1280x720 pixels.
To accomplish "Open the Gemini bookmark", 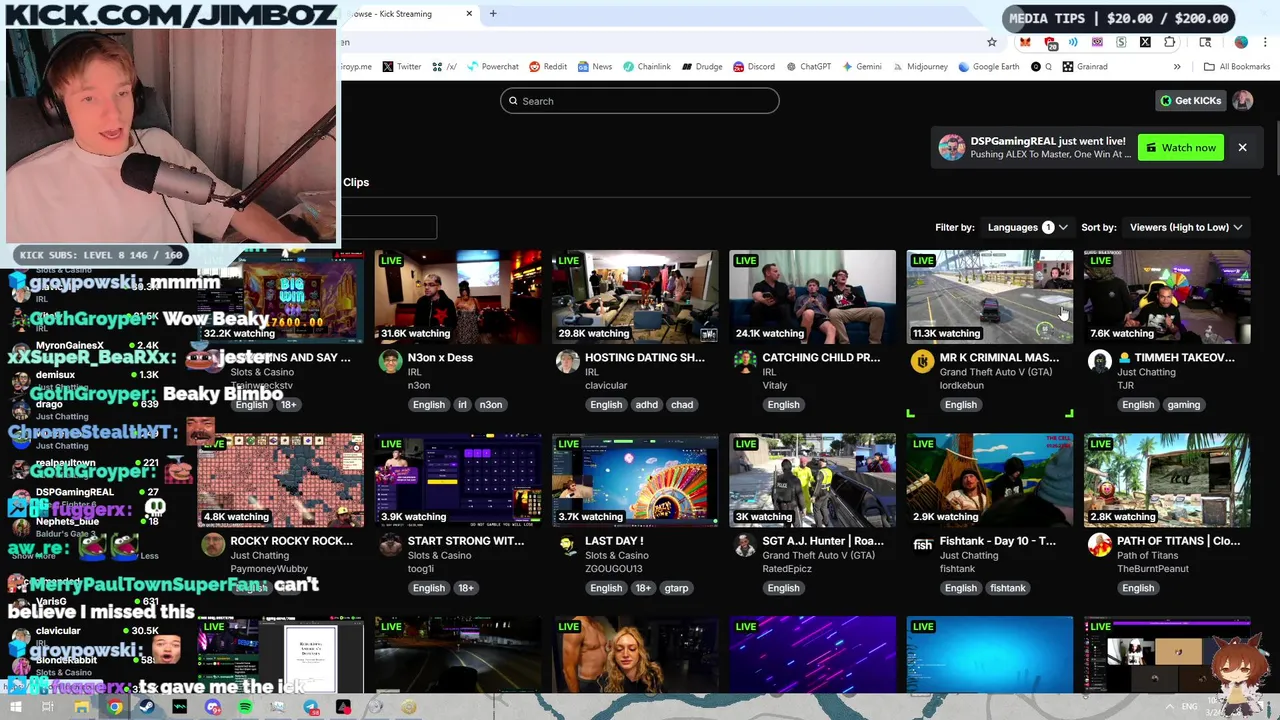I will [x=861, y=67].
